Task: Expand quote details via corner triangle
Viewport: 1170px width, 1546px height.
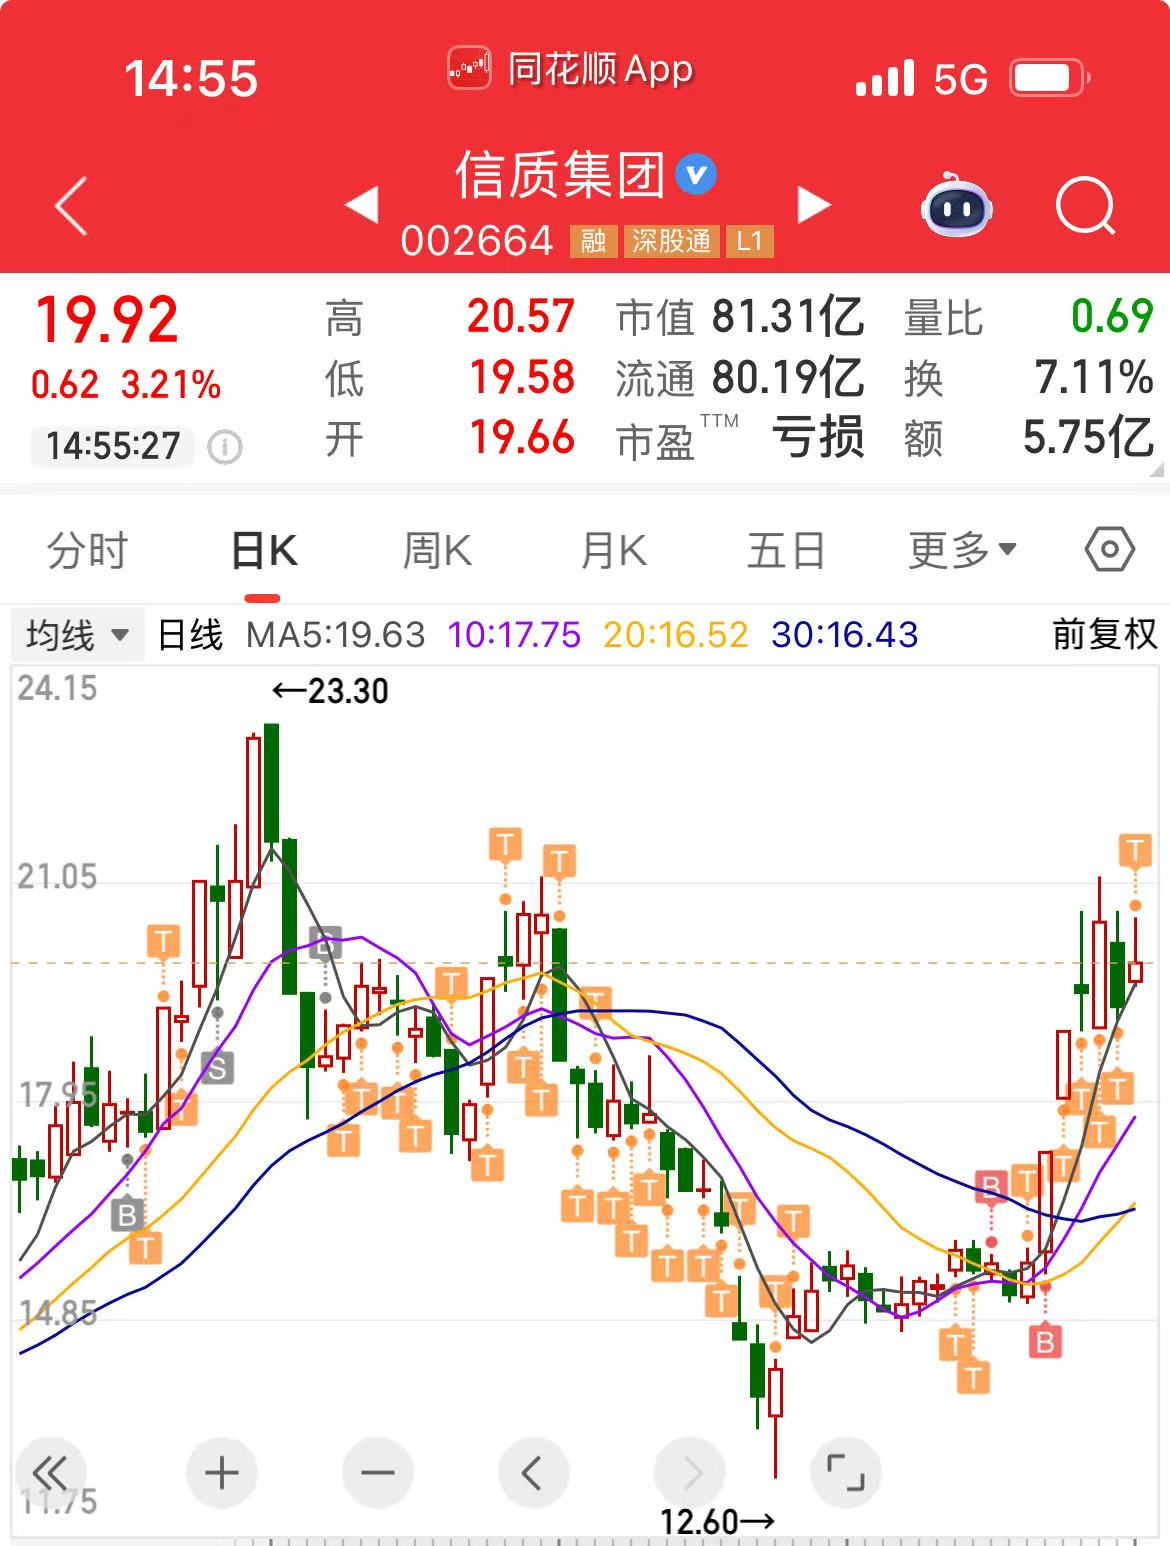Action: [x=1158, y=470]
